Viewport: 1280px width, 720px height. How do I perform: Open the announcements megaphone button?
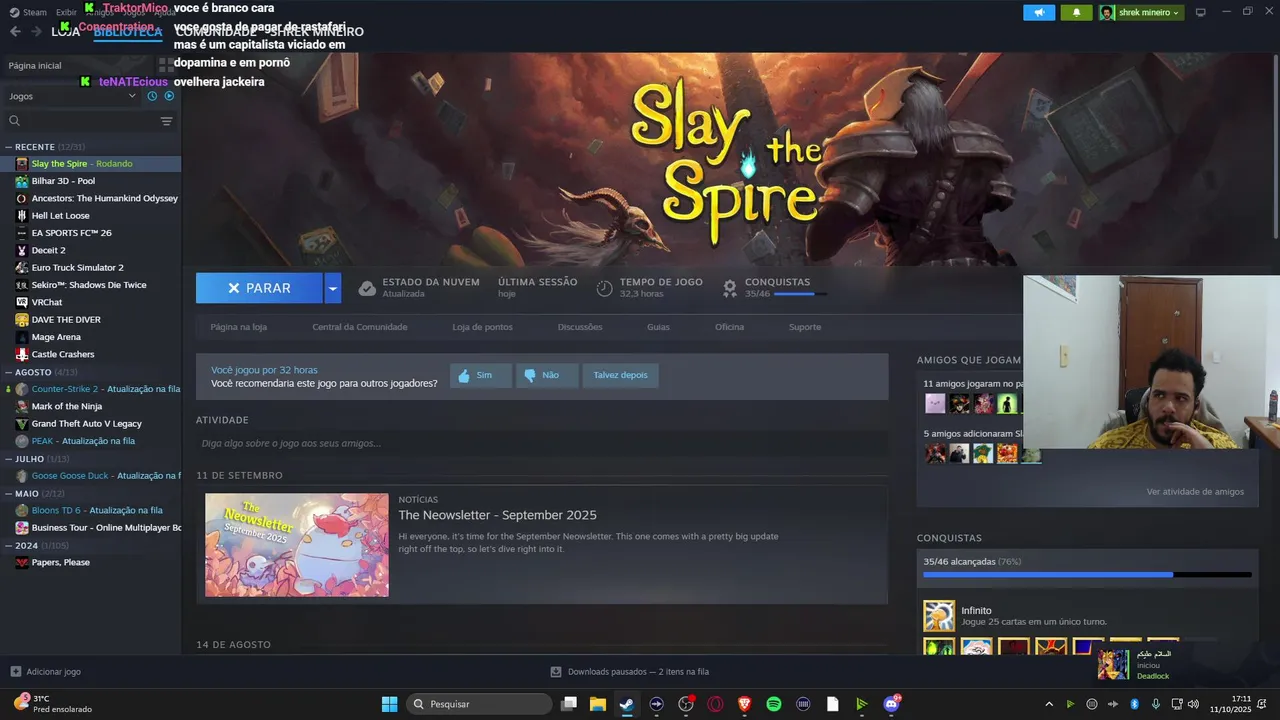(1039, 12)
